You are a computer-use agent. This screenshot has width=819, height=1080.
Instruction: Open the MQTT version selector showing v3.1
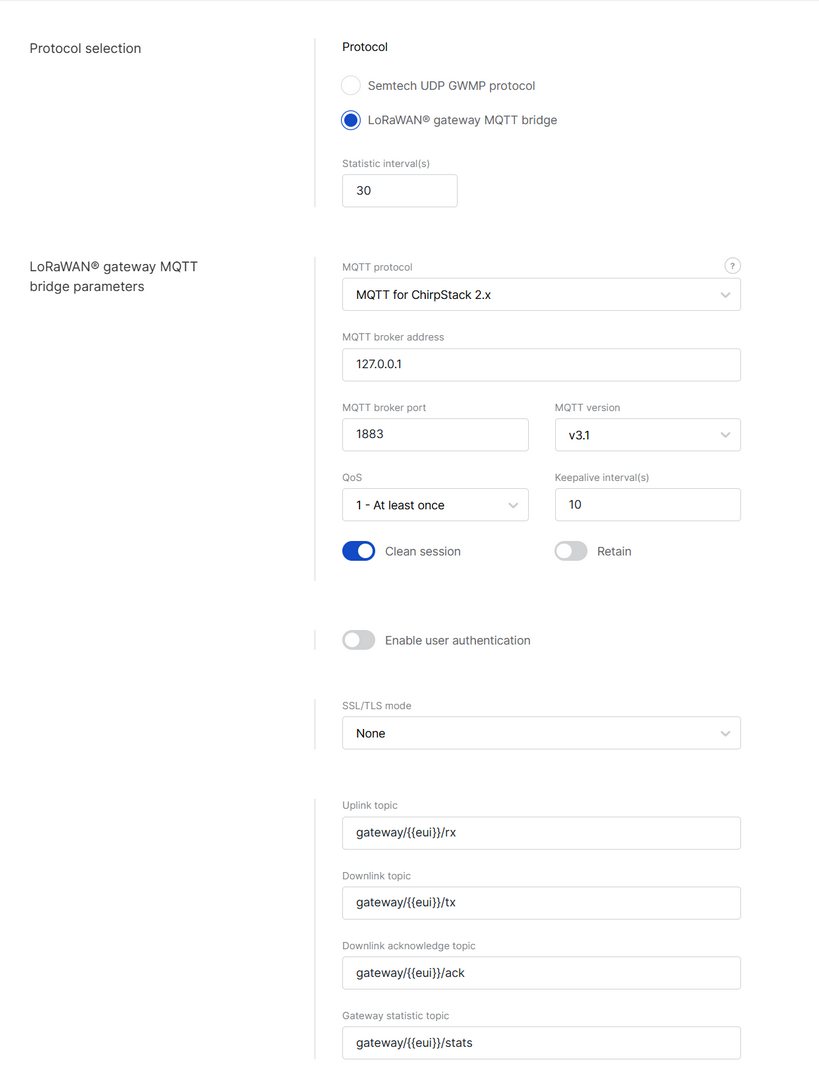tap(647, 435)
